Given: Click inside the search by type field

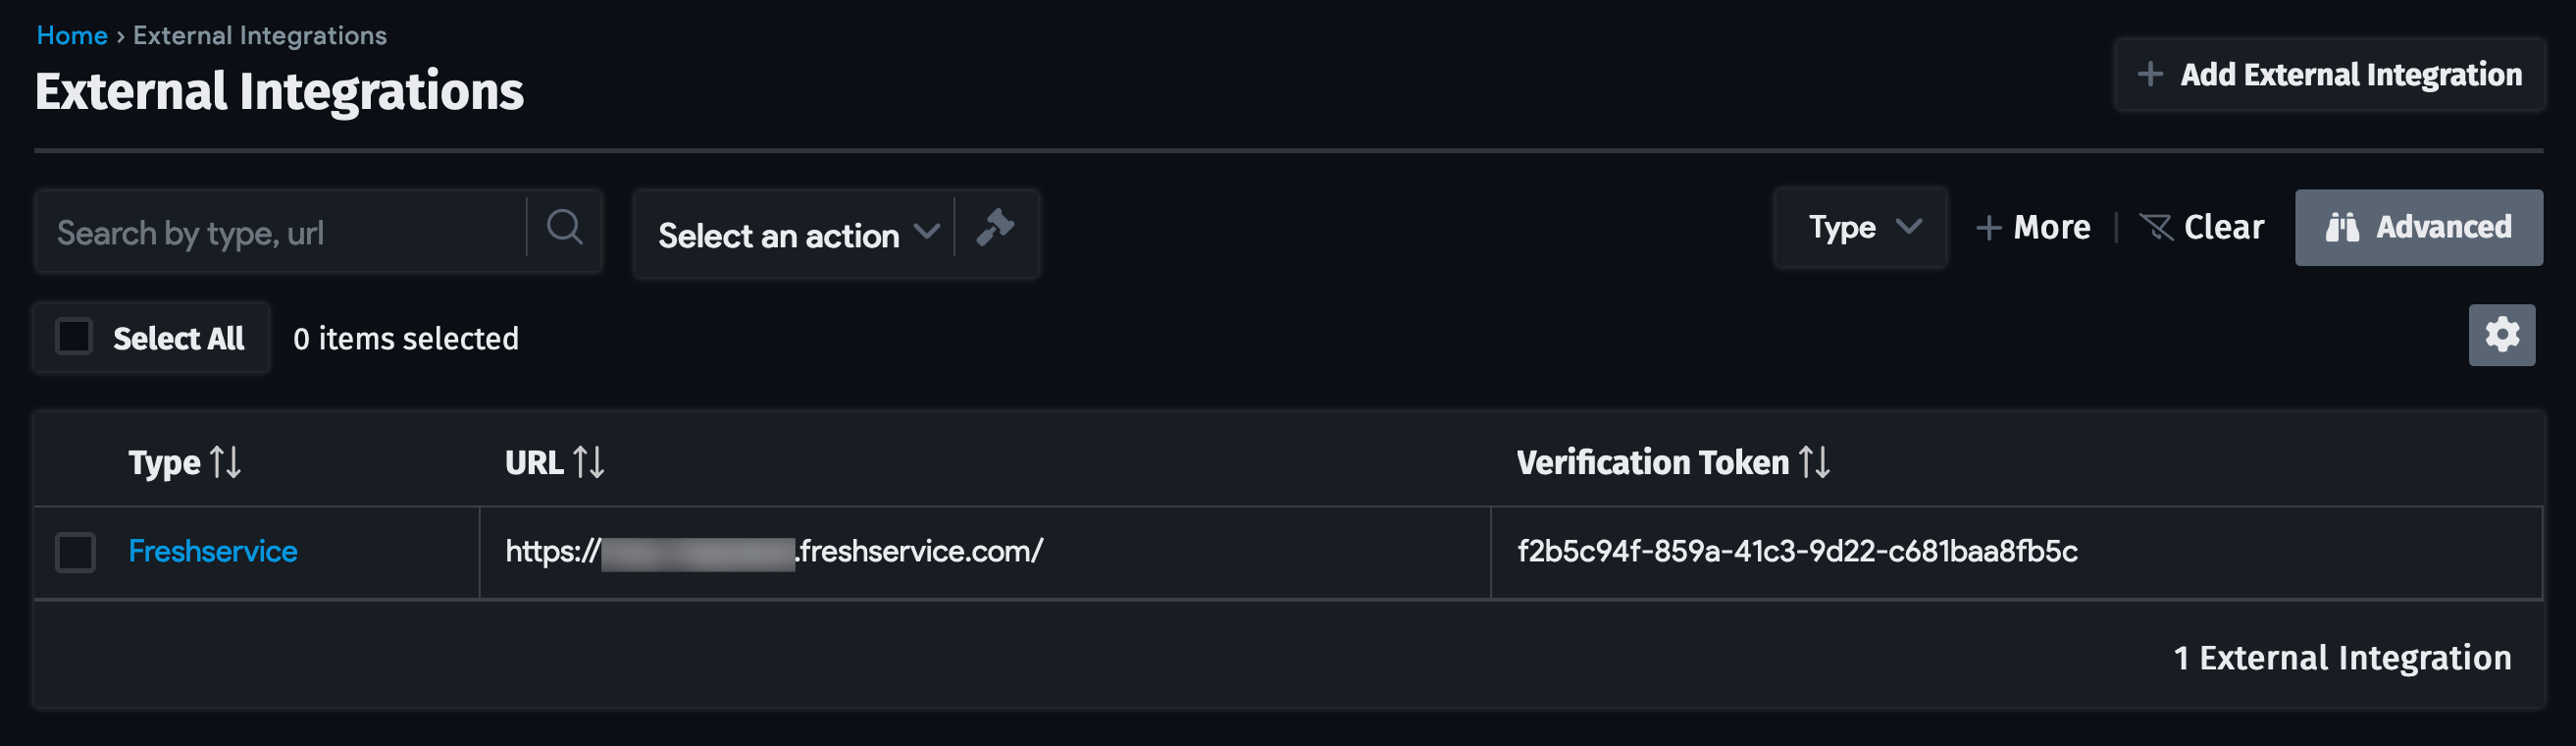Looking at the screenshot, I should click(280, 231).
